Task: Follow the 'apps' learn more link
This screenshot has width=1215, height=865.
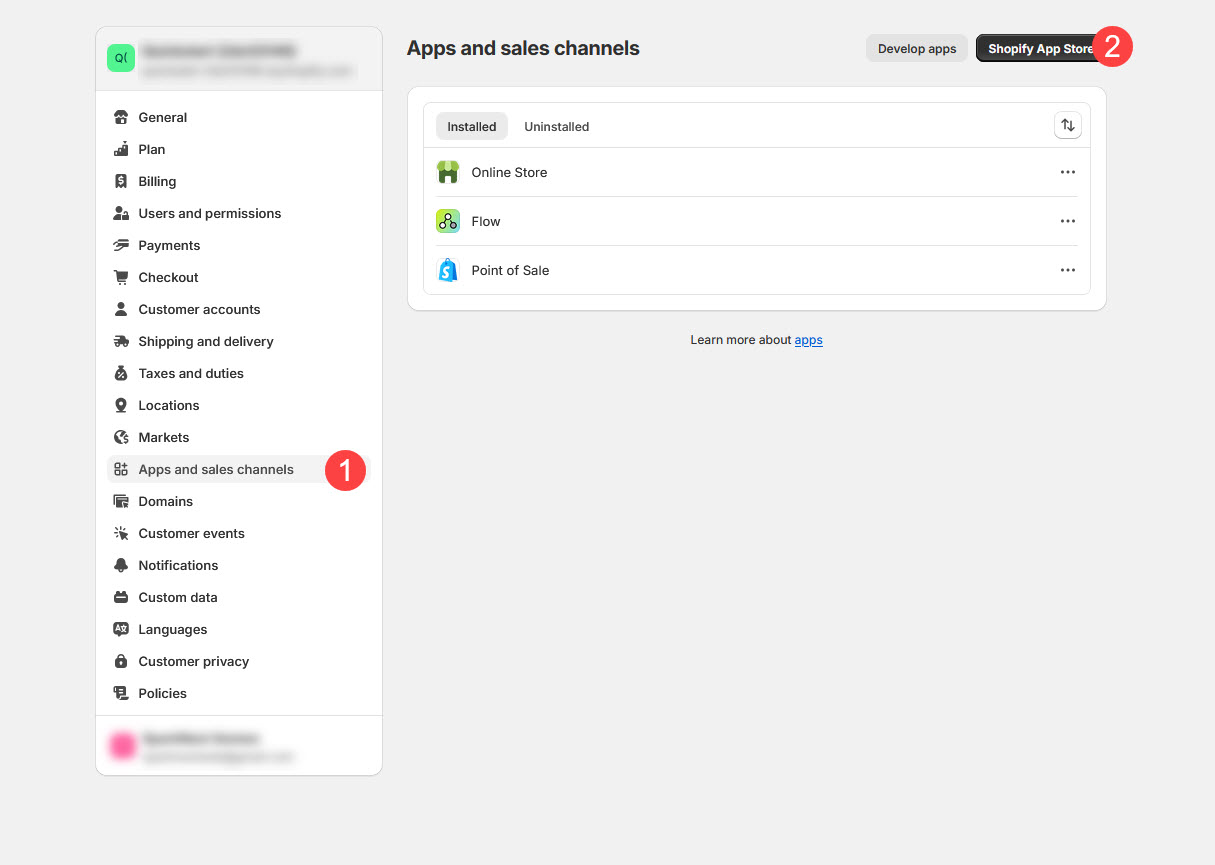Action: [808, 340]
